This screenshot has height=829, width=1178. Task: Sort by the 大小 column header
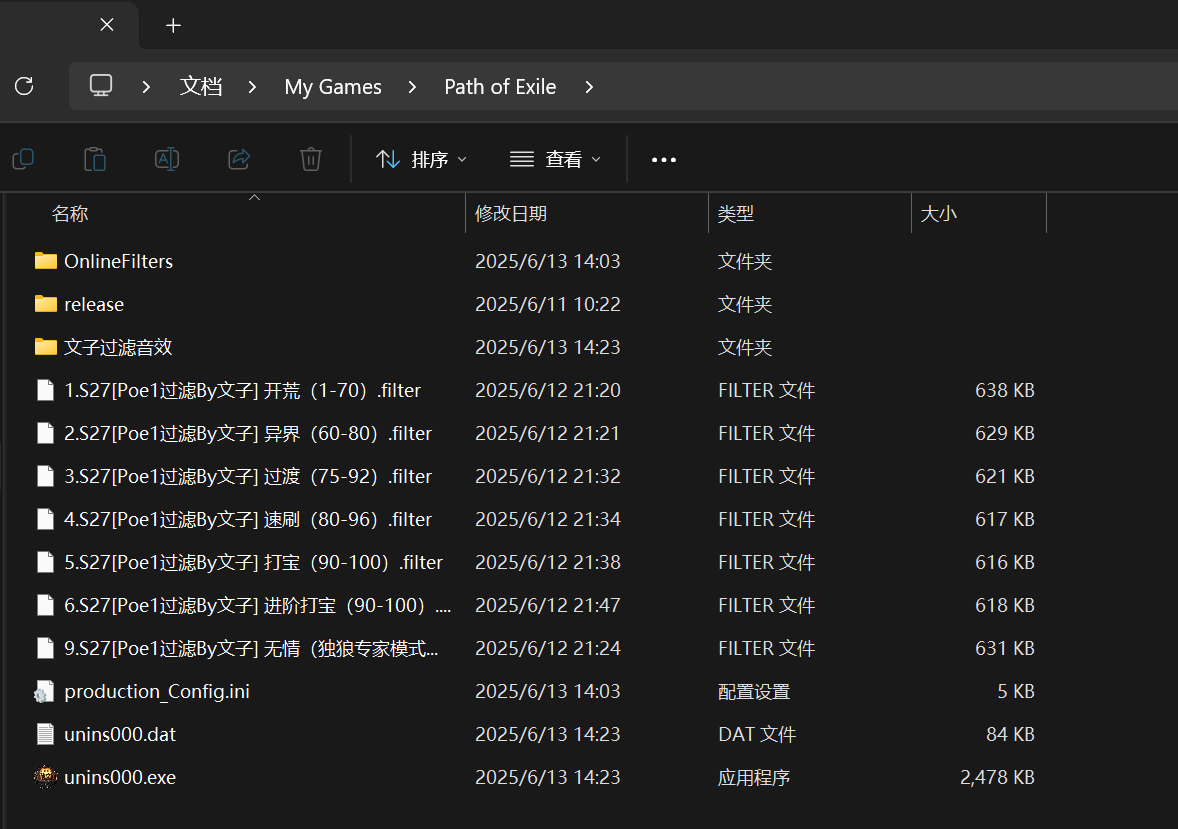click(938, 214)
